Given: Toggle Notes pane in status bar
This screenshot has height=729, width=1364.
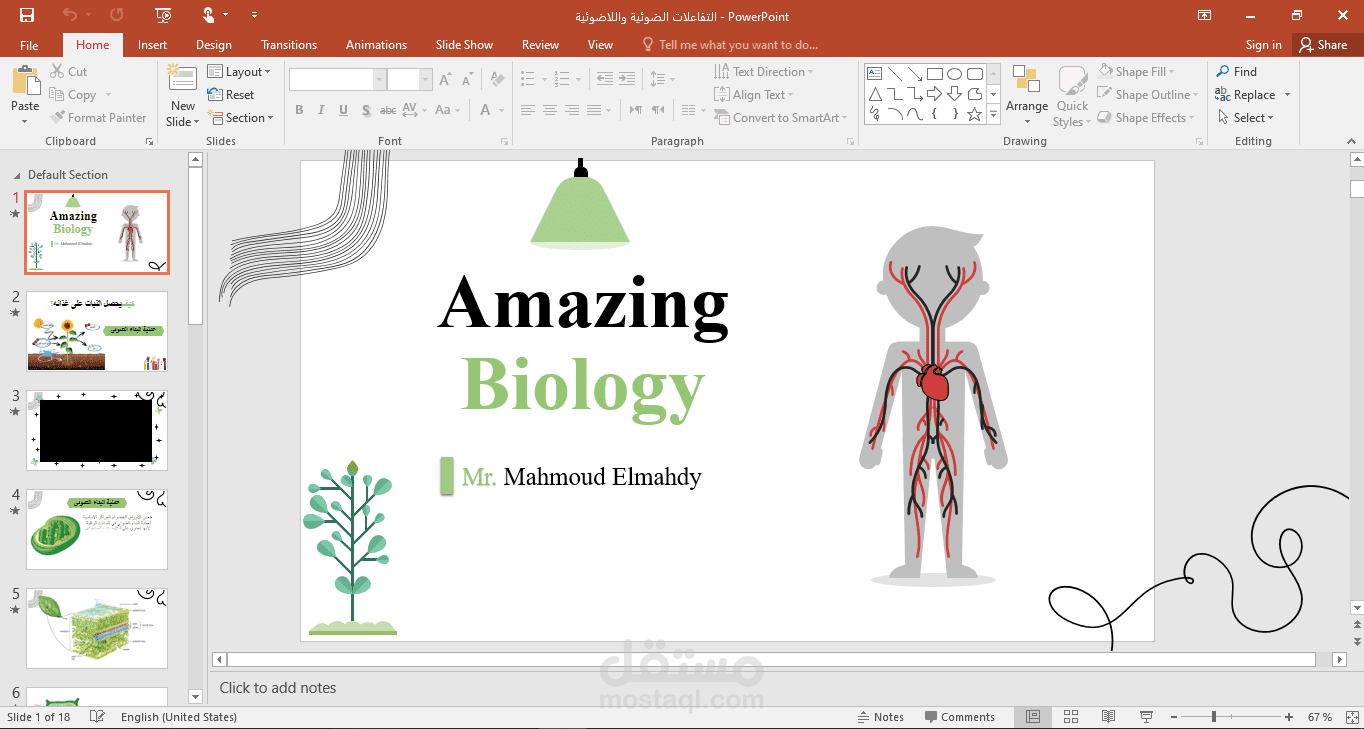Looking at the screenshot, I should pos(880,717).
